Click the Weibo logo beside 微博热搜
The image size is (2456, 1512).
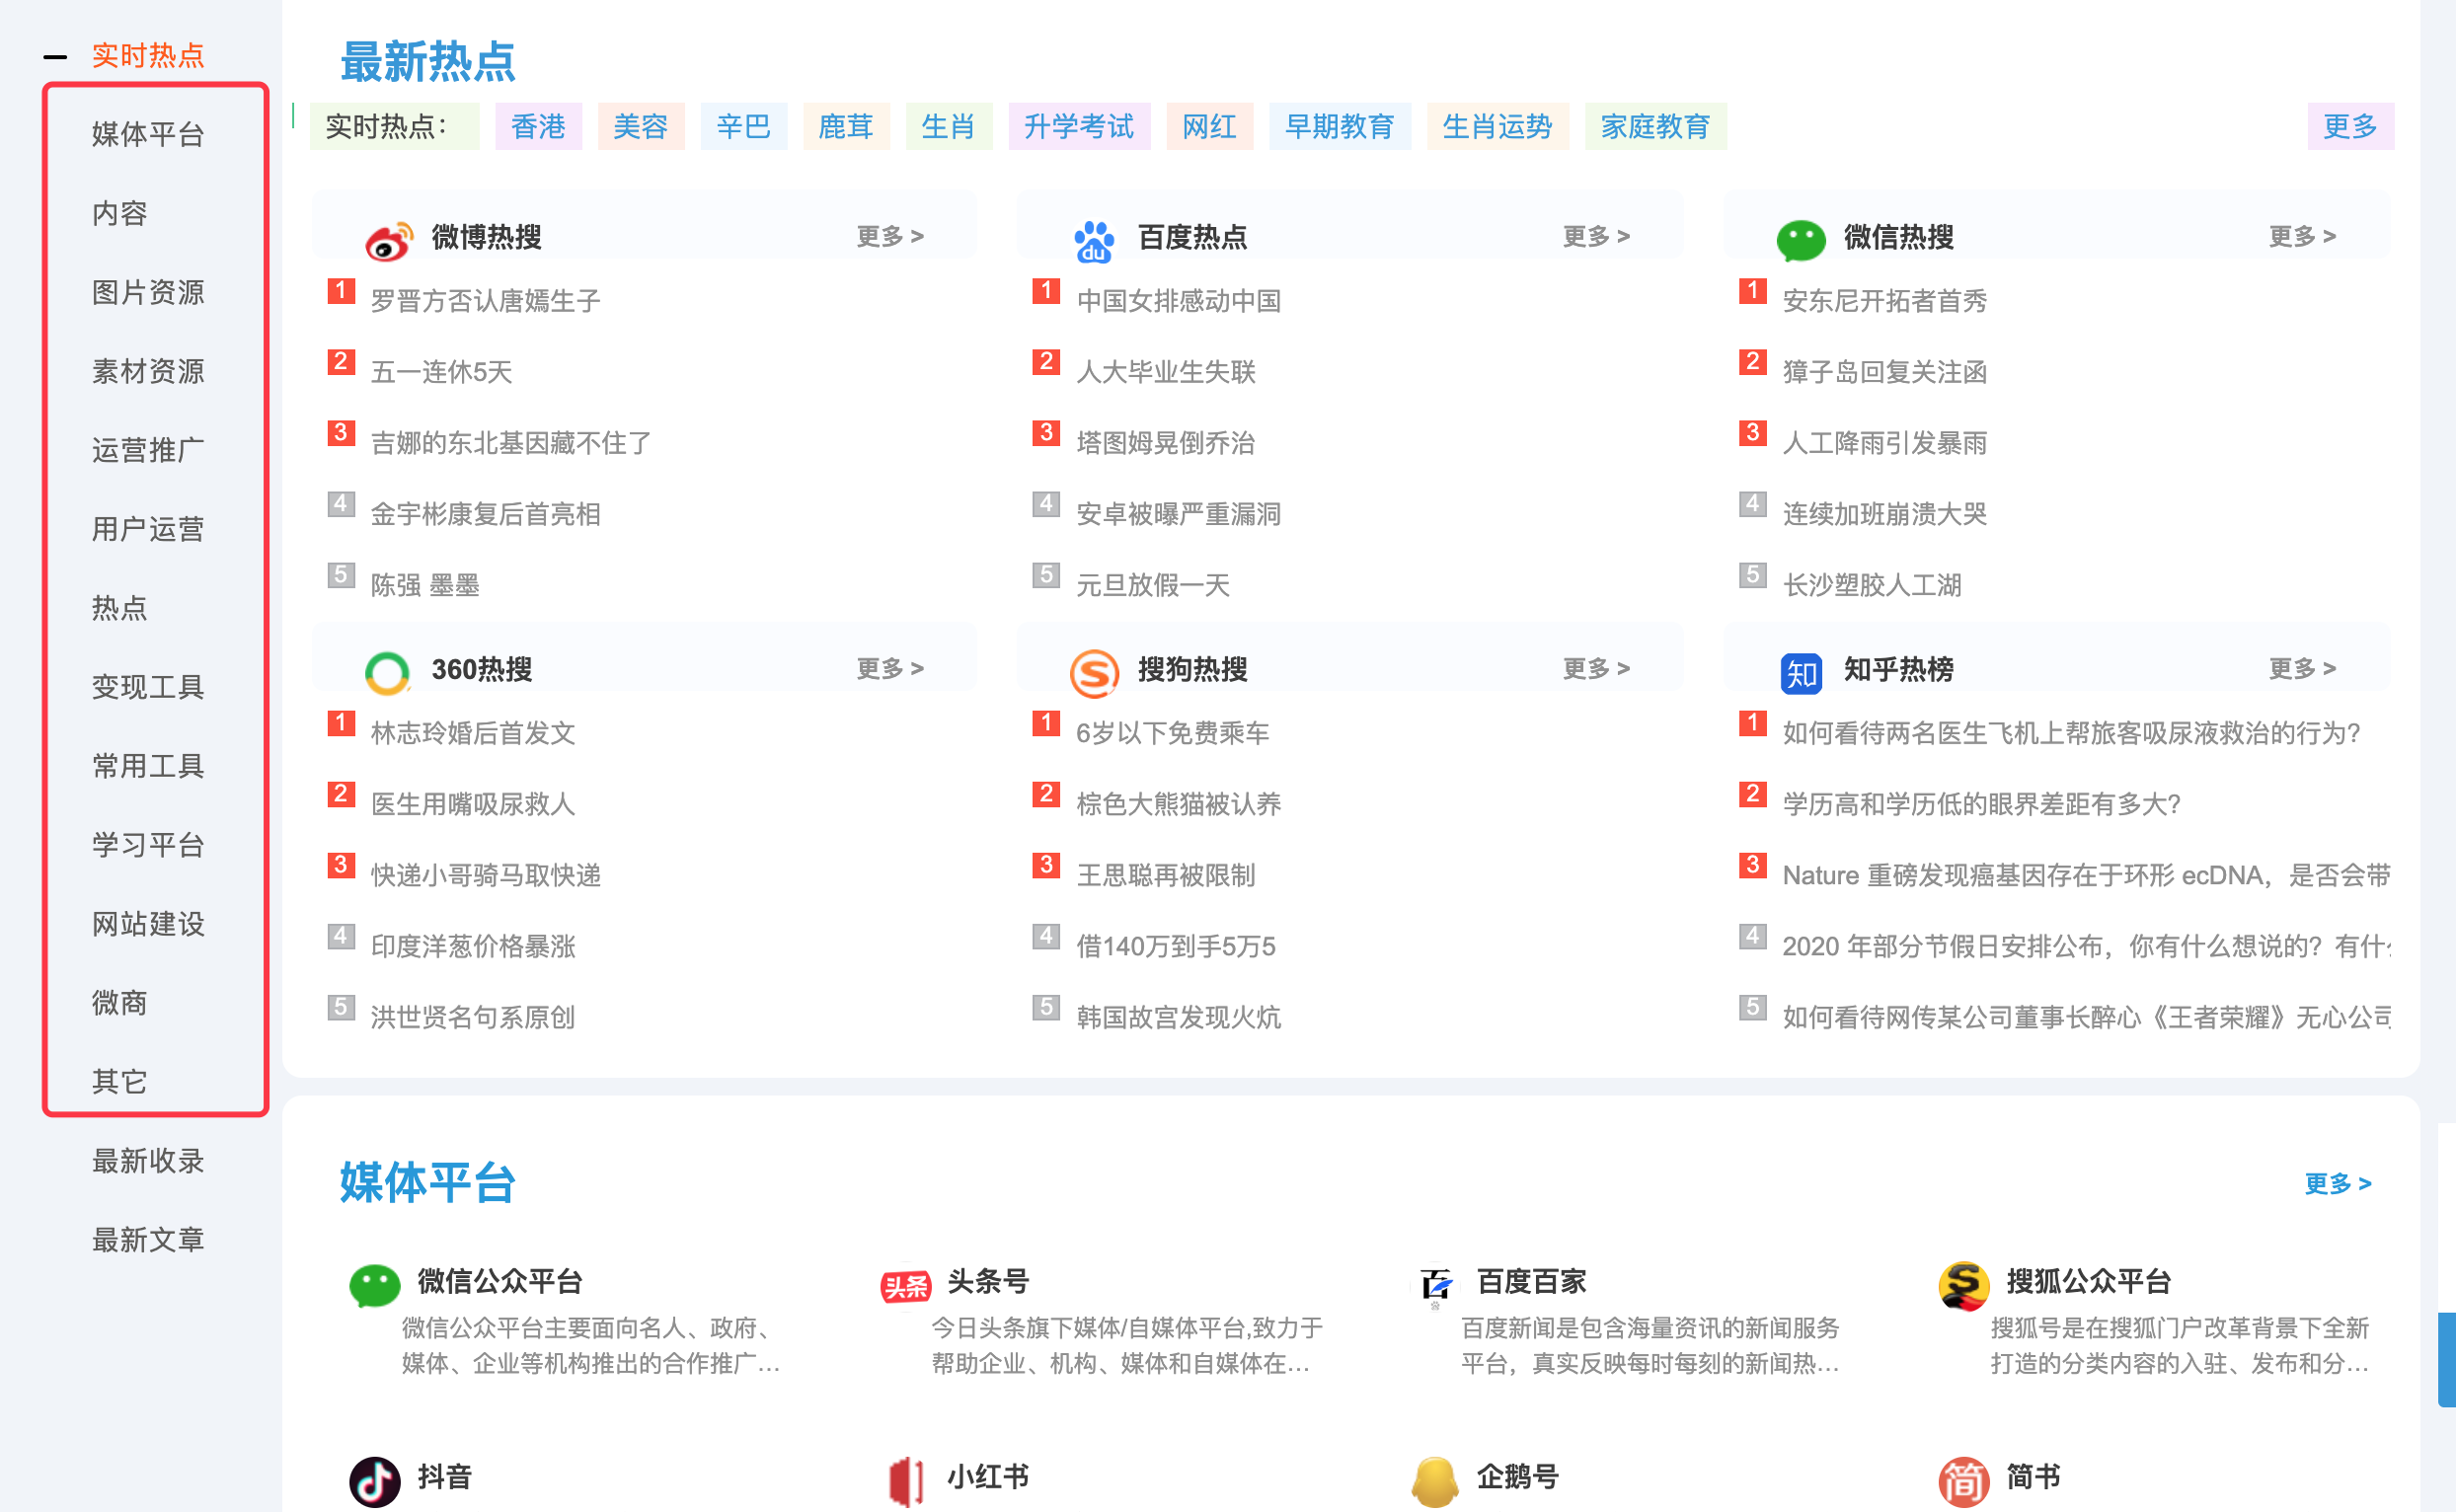click(388, 240)
